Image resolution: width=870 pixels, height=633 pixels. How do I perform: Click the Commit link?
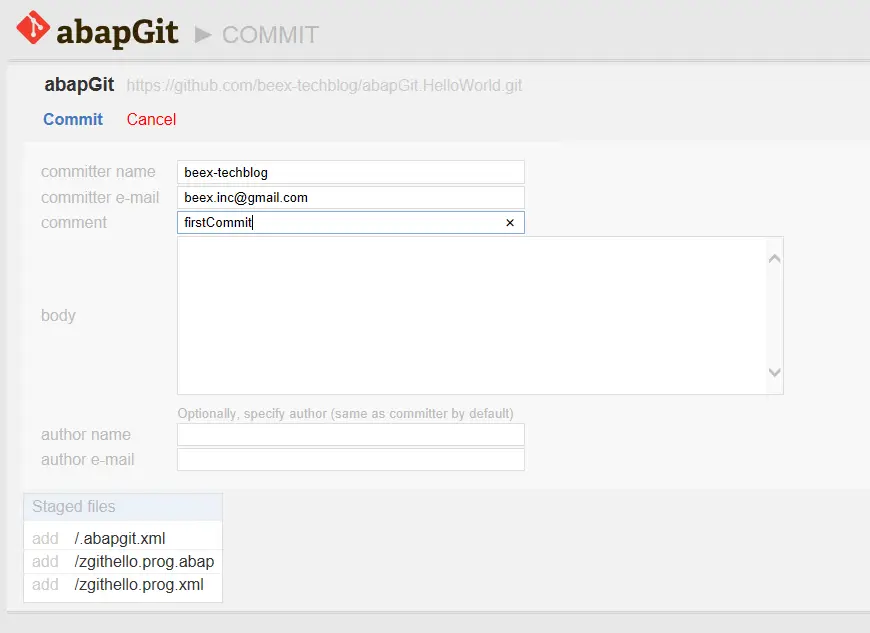73,119
